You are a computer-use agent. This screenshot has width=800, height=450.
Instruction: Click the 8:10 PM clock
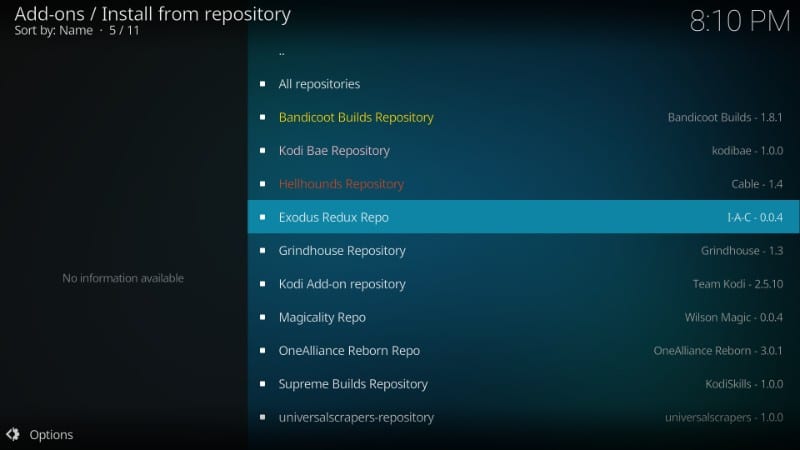(x=740, y=21)
